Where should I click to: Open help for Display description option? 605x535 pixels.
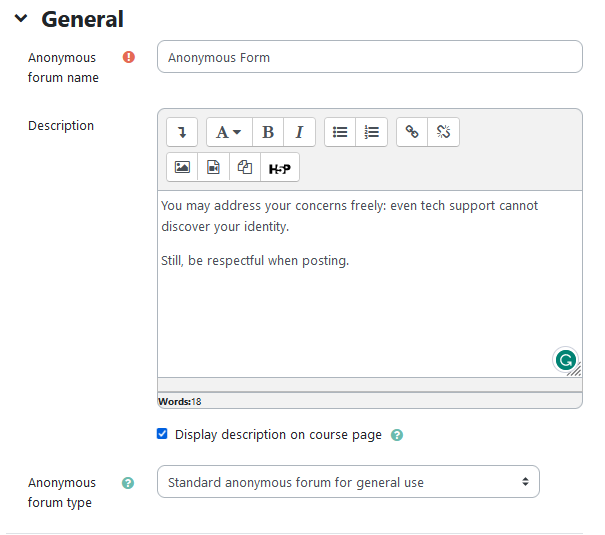pos(397,435)
